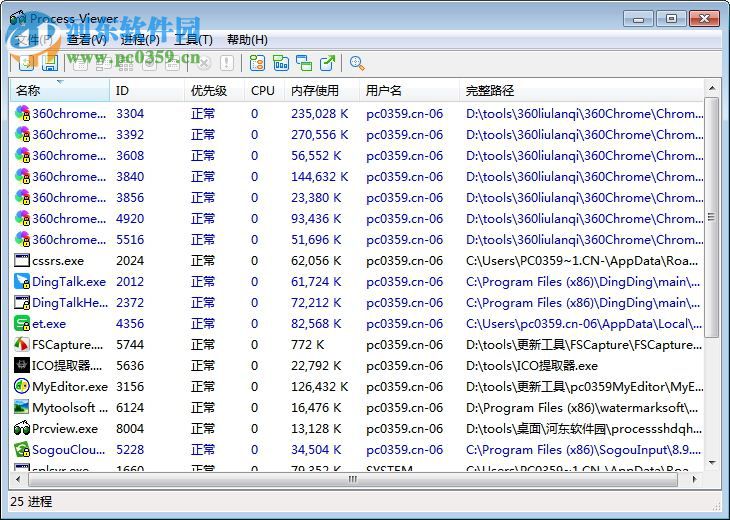
Task: Click memory value 270,556 K
Action: [x=319, y=135]
